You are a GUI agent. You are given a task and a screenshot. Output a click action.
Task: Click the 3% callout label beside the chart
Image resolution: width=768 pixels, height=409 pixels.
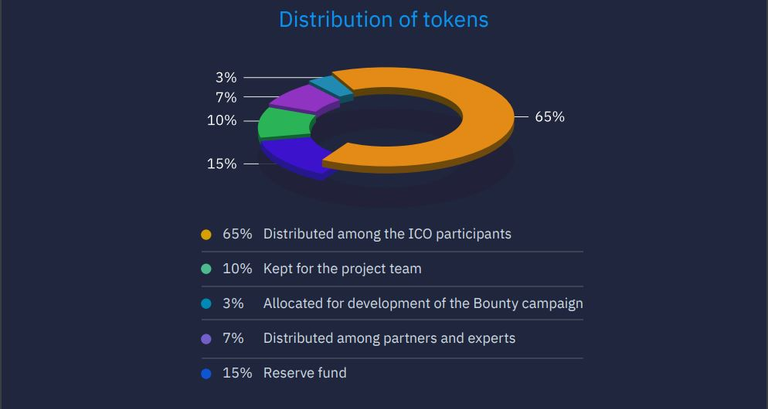coord(226,77)
